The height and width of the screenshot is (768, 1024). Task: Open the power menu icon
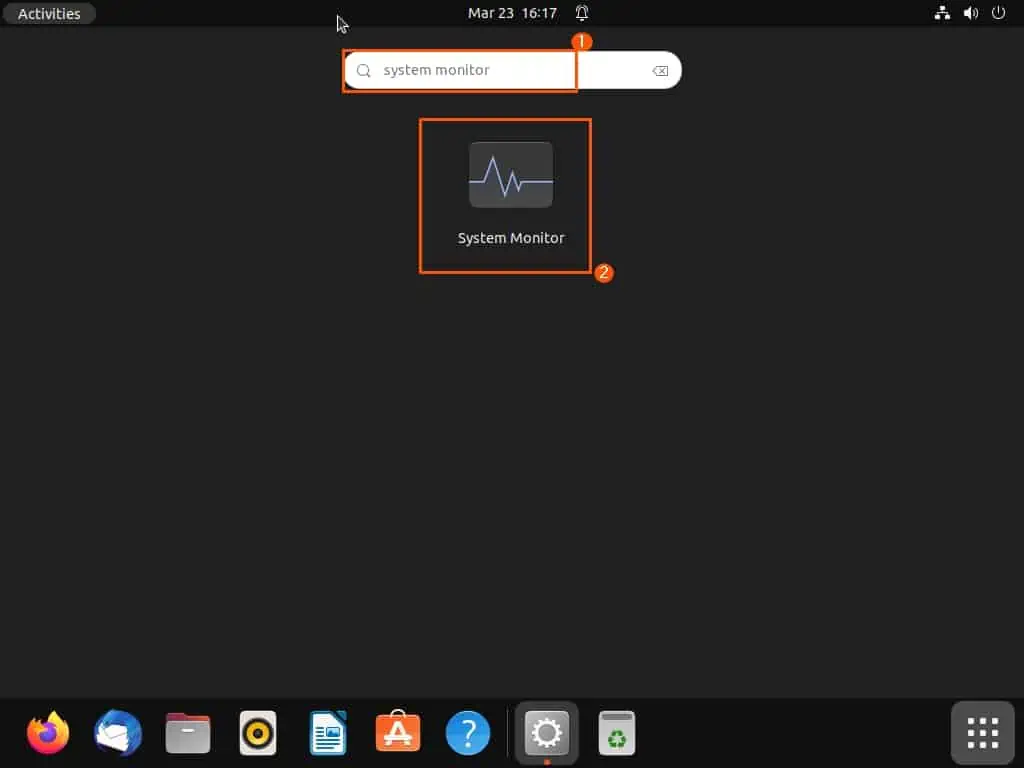pos(998,14)
